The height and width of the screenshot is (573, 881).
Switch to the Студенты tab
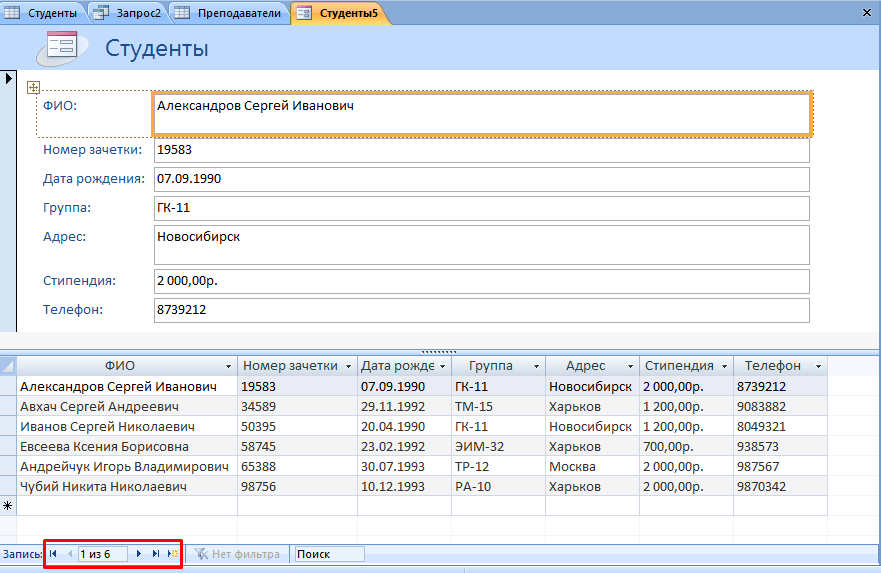click(43, 13)
